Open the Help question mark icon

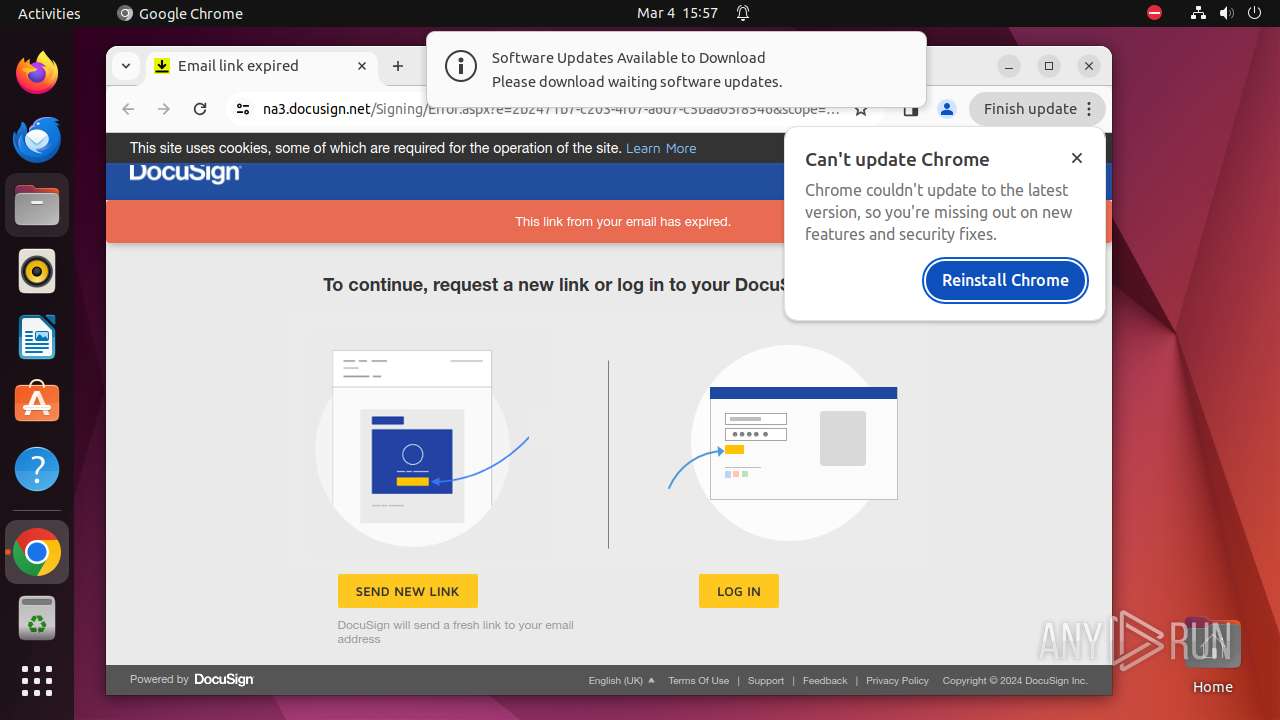coord(37,469)
